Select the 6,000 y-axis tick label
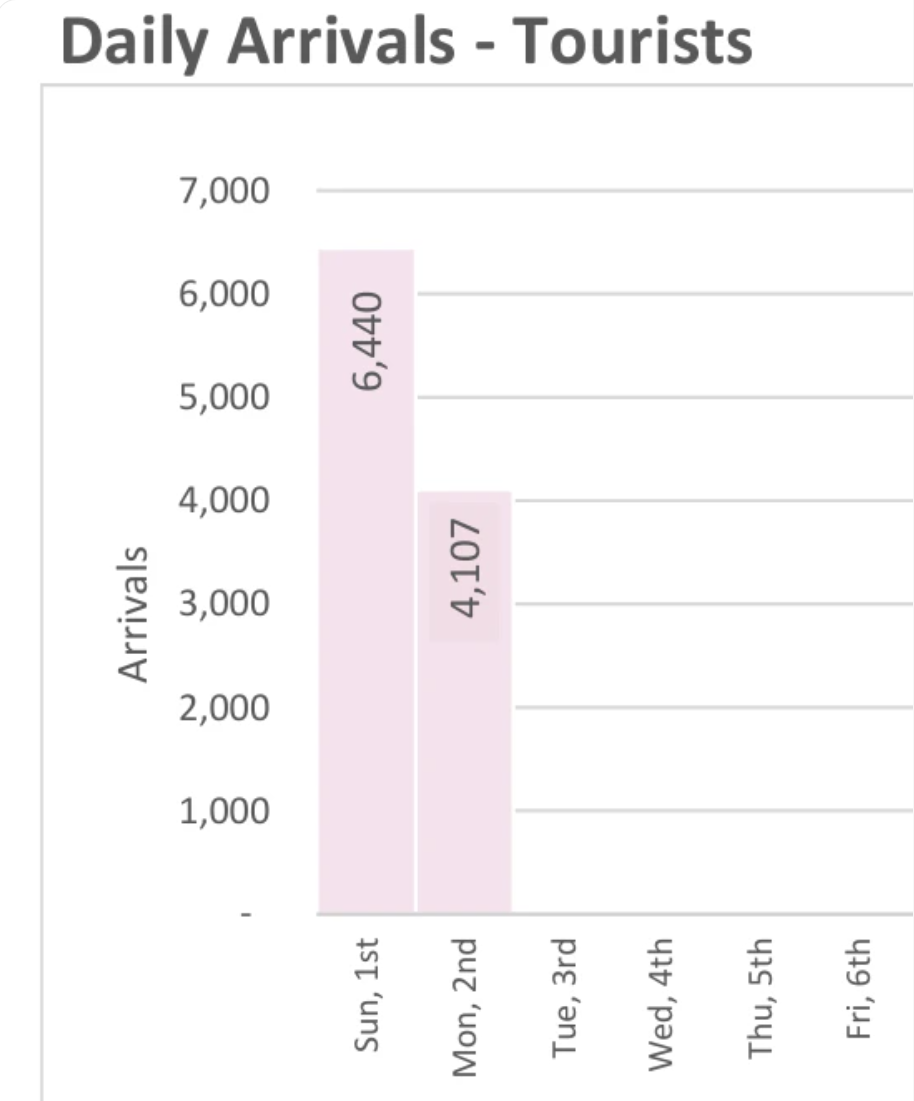The height and width of the screenshot is (1101, 914). point(223,294)
